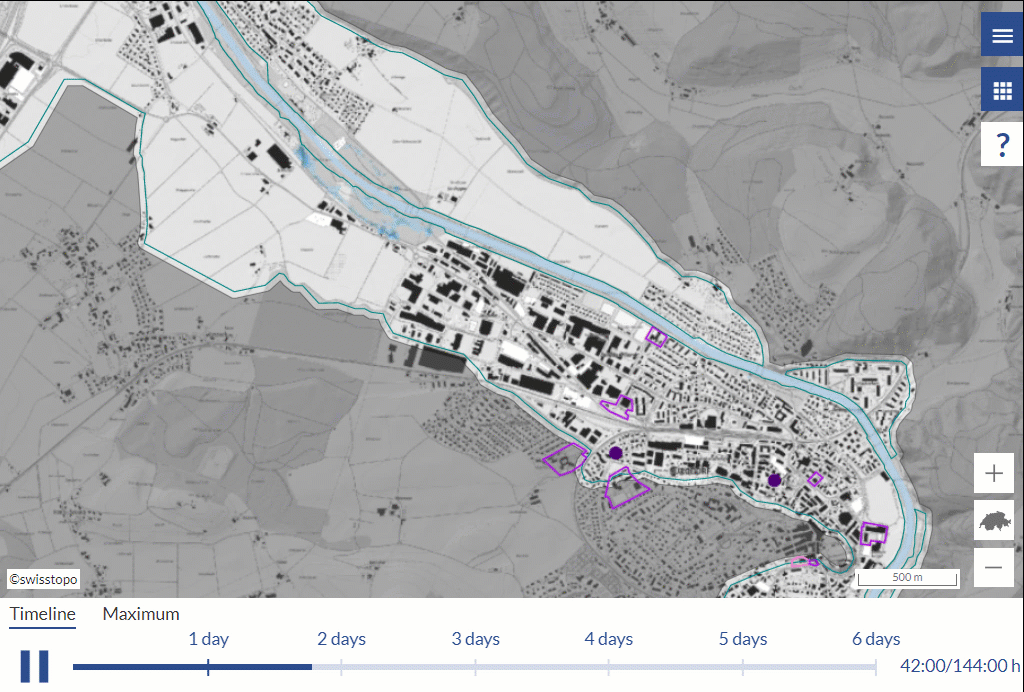Zoom in with the plus button

[994, 474]
